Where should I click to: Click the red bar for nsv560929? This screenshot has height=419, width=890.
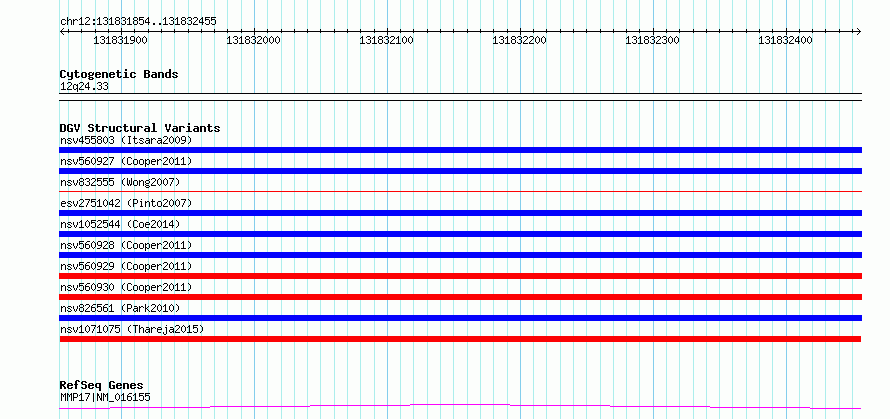tap(460, 276)
